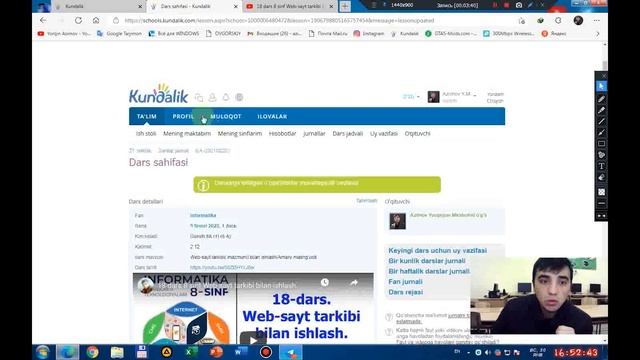Show more bookmarks with the chevron
This screenshot has width=640, height=360.
pos(598,34)
